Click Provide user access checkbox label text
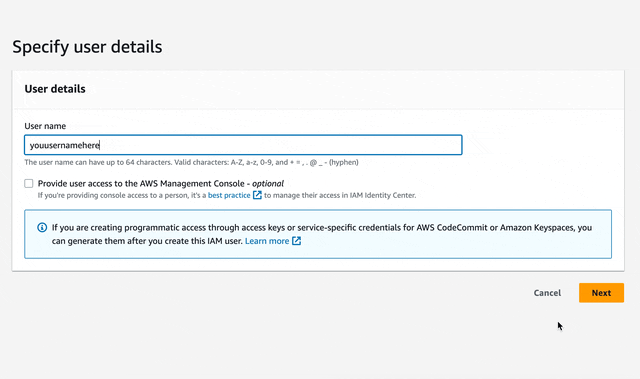 click(x=161, y=184)
